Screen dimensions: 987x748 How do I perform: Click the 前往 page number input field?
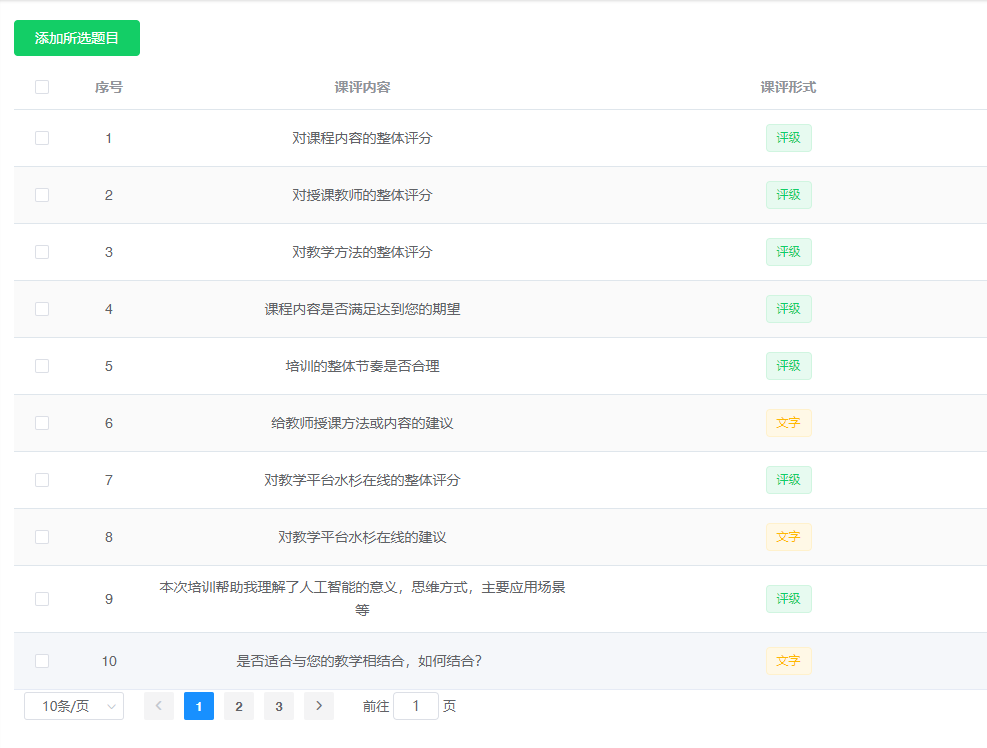tap(415, 706)
